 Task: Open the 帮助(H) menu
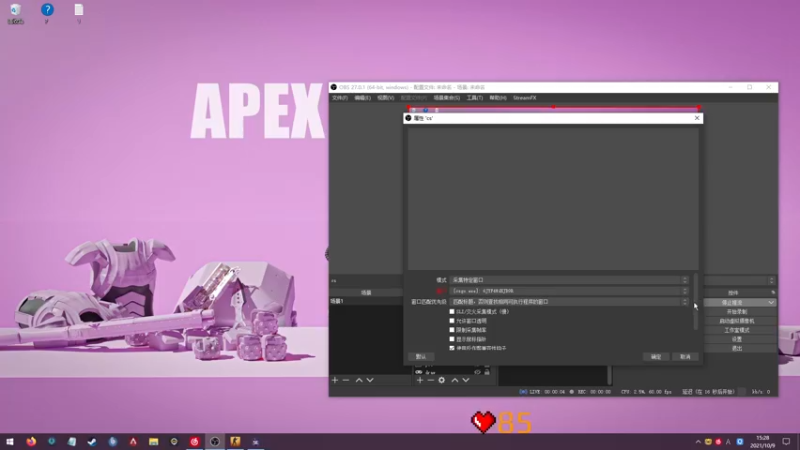coord(497,97)
